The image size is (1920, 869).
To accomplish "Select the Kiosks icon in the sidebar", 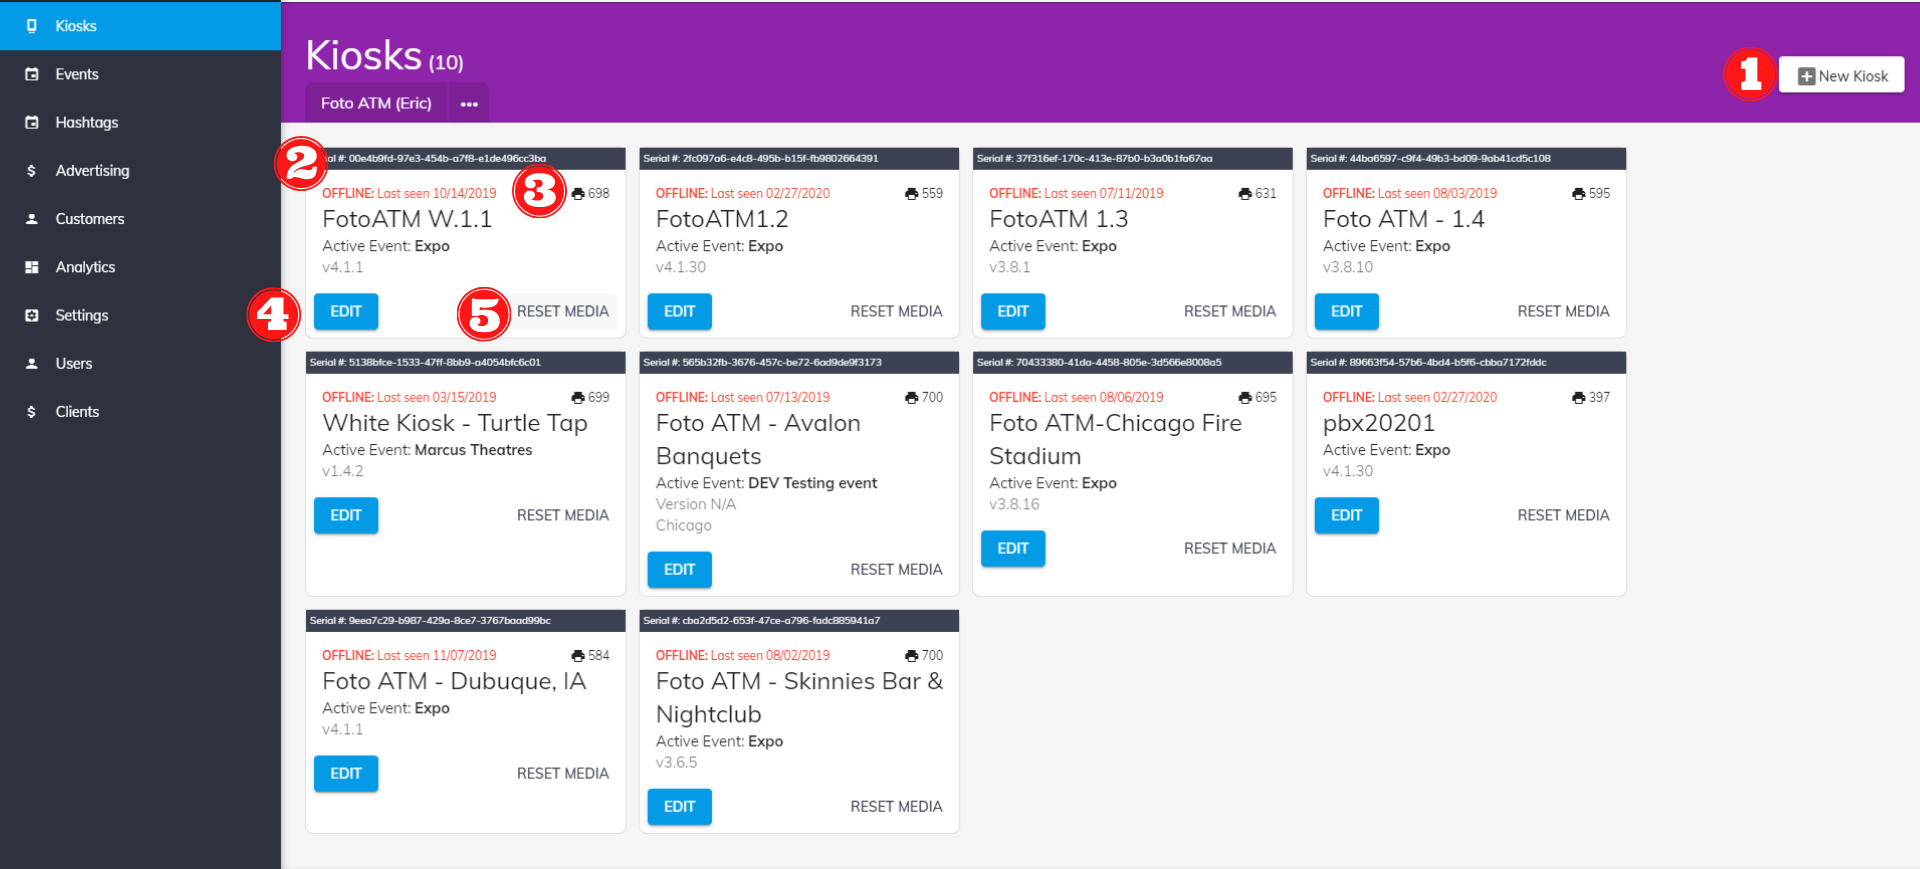I will click(x=30, y=25).
